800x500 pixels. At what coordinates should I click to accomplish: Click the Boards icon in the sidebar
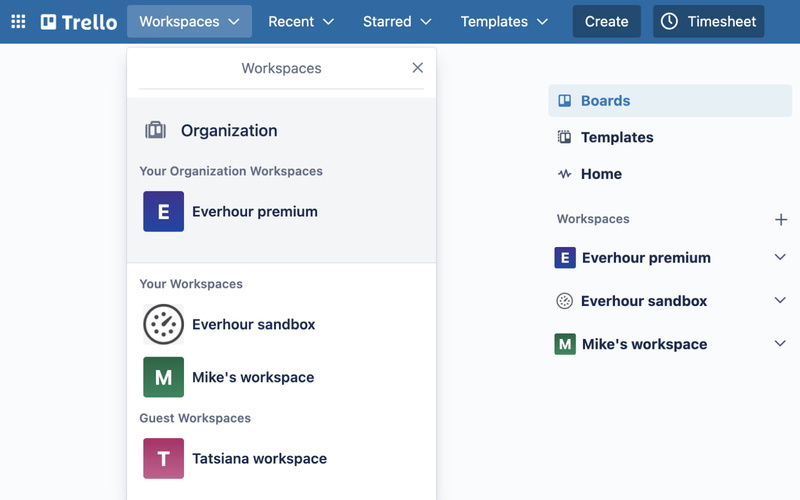(564, 101)
